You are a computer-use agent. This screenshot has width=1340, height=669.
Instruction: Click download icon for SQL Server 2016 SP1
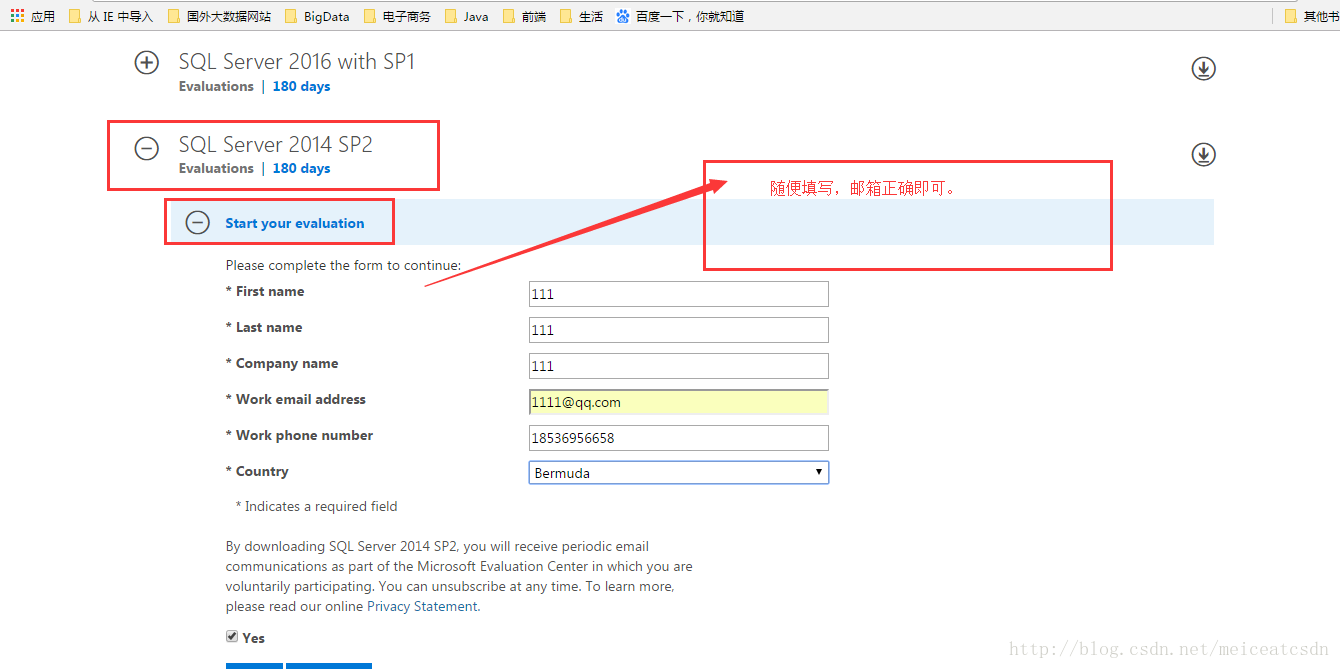point(1203,68)
